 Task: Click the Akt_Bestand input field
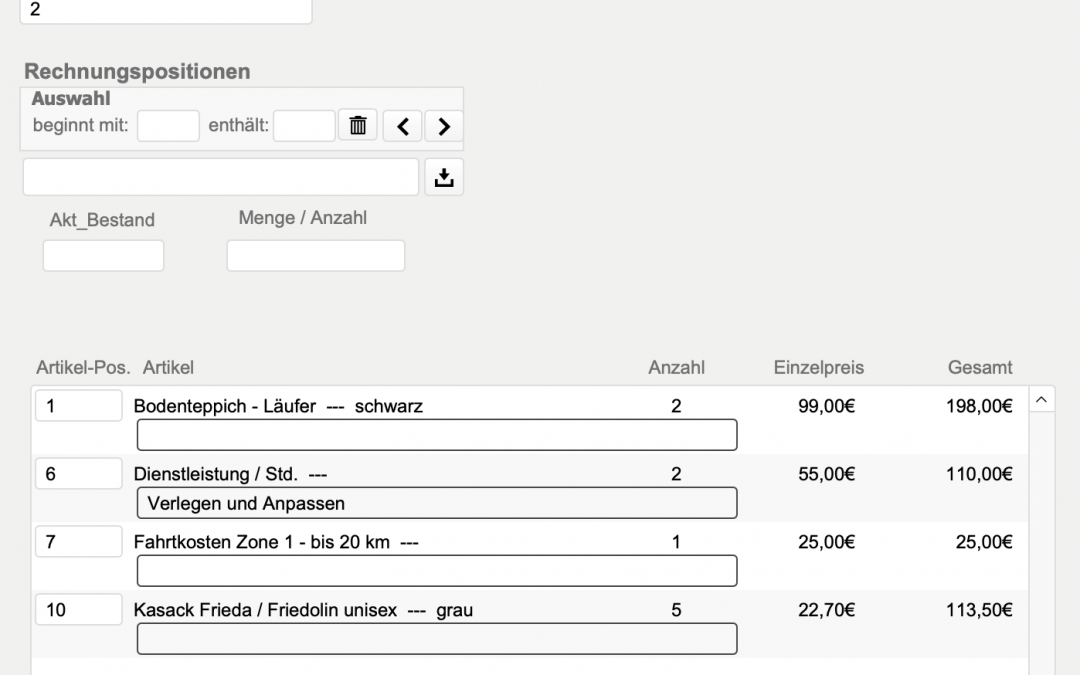(x=103, y=256)
